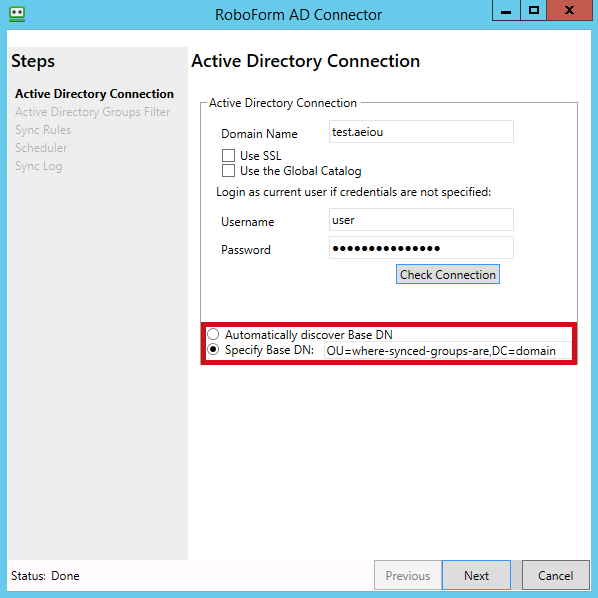Focus the Domain Name input field
This screenshot has width=598, height=598.
tap(421, 132)
